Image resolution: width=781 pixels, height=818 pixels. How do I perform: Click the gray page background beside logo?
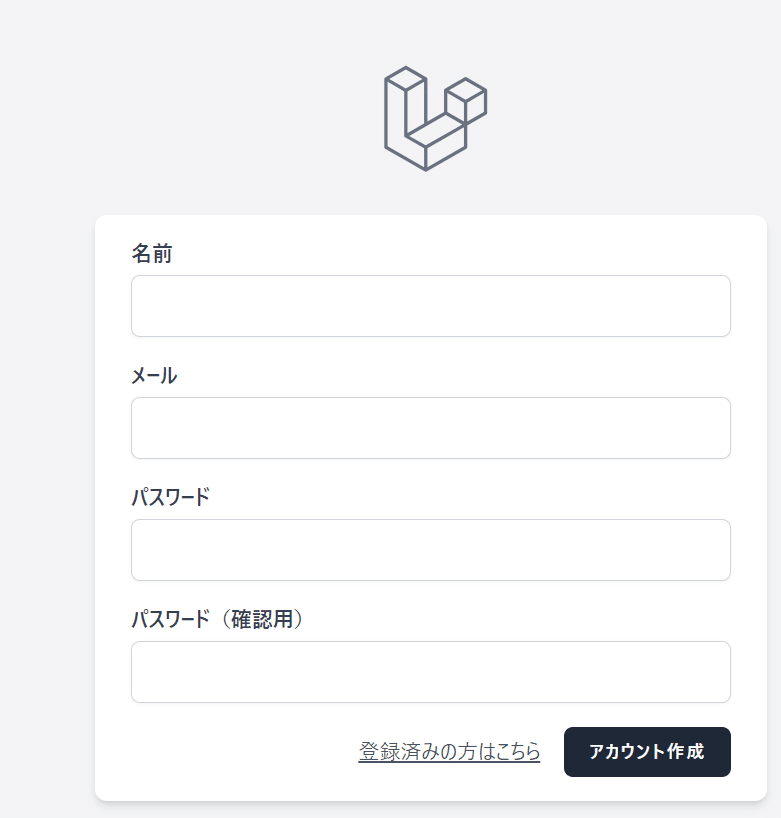tap(209, 115)
